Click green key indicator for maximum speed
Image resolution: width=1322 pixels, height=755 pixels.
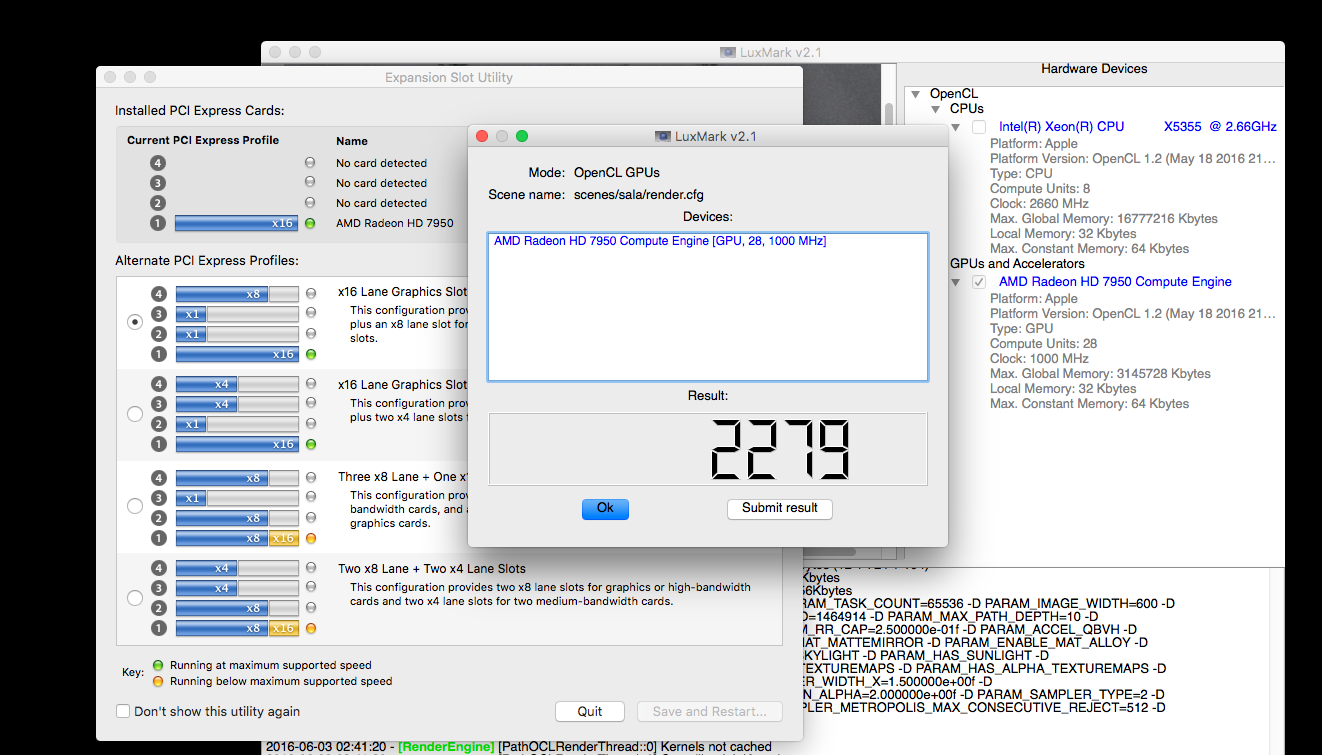point(158,665)
